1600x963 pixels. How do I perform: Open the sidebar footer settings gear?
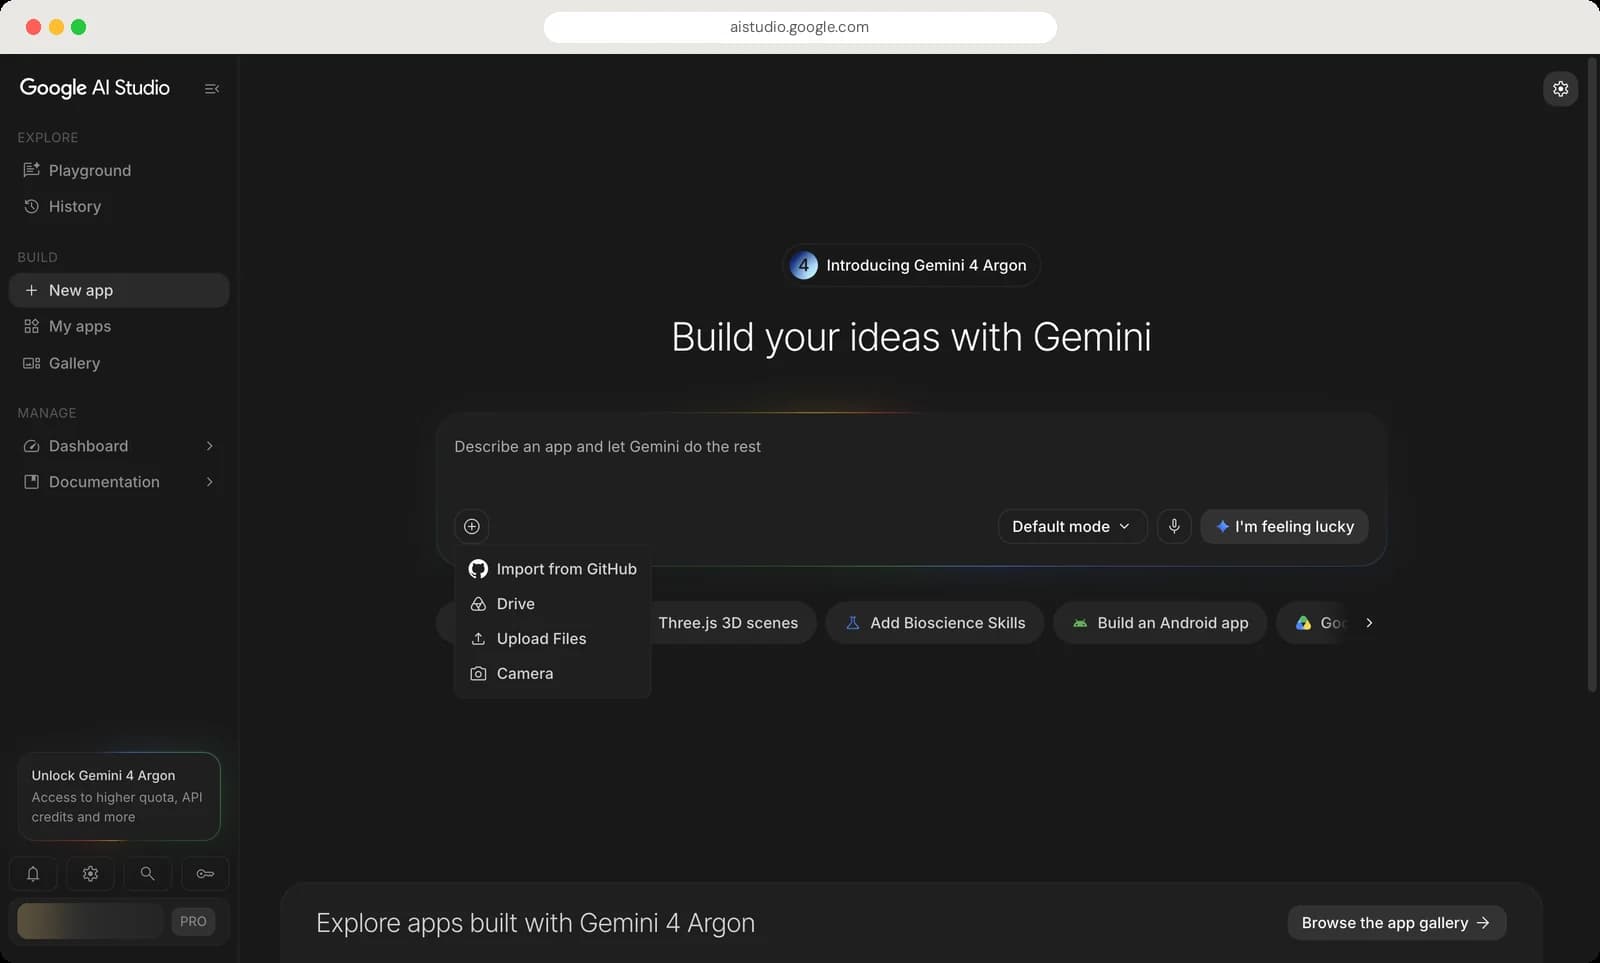click(90, 874)
